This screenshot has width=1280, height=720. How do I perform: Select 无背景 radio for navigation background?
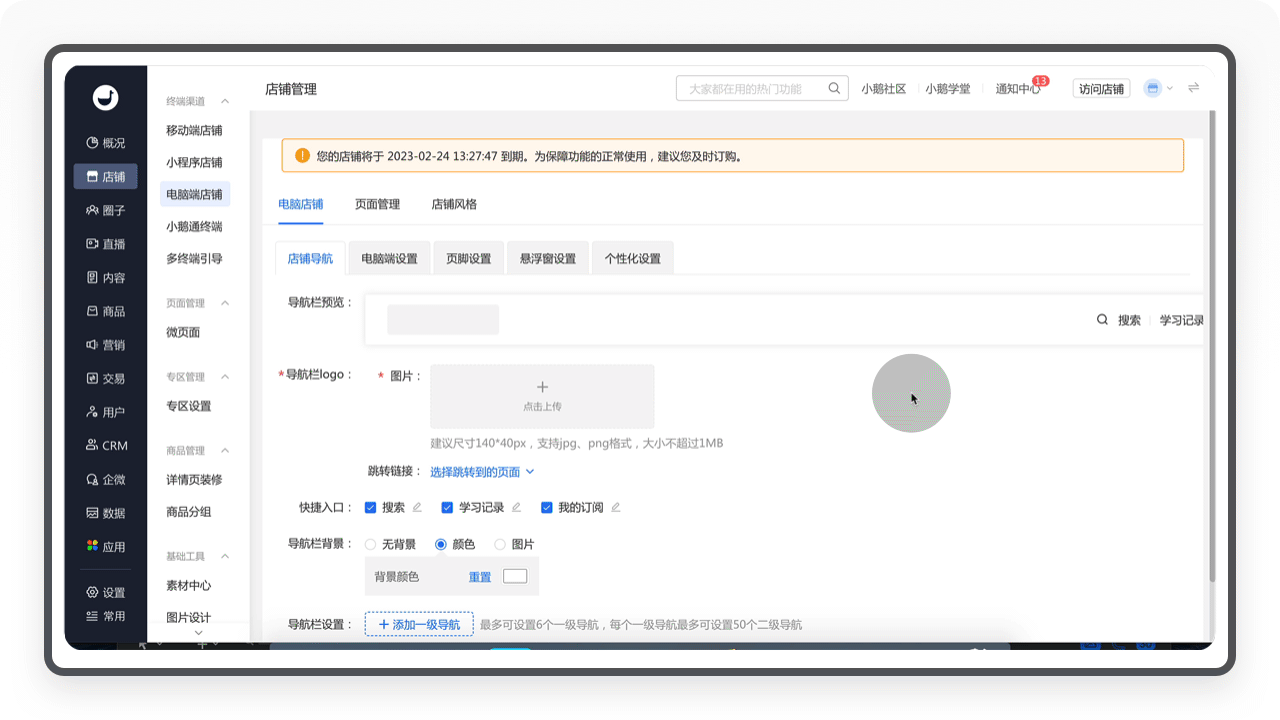(370, 544)
